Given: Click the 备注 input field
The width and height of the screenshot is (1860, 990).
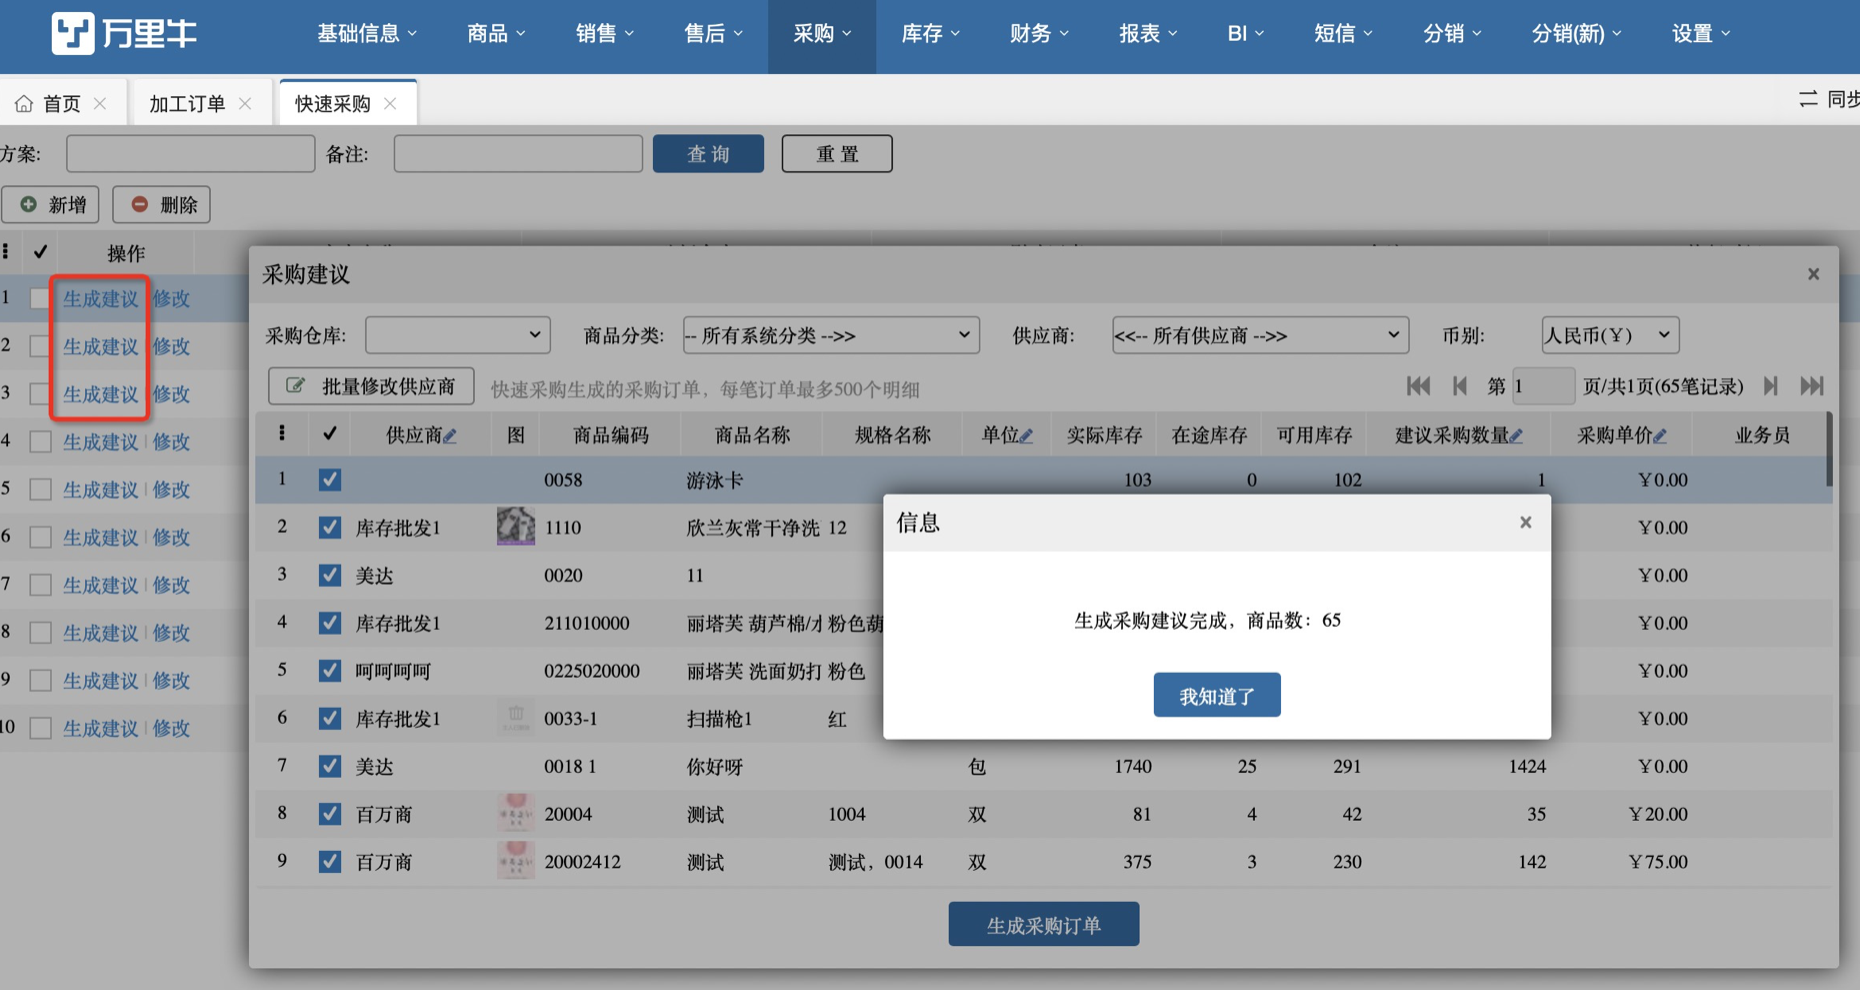Looking at the screenshot, I should (518, 154).
